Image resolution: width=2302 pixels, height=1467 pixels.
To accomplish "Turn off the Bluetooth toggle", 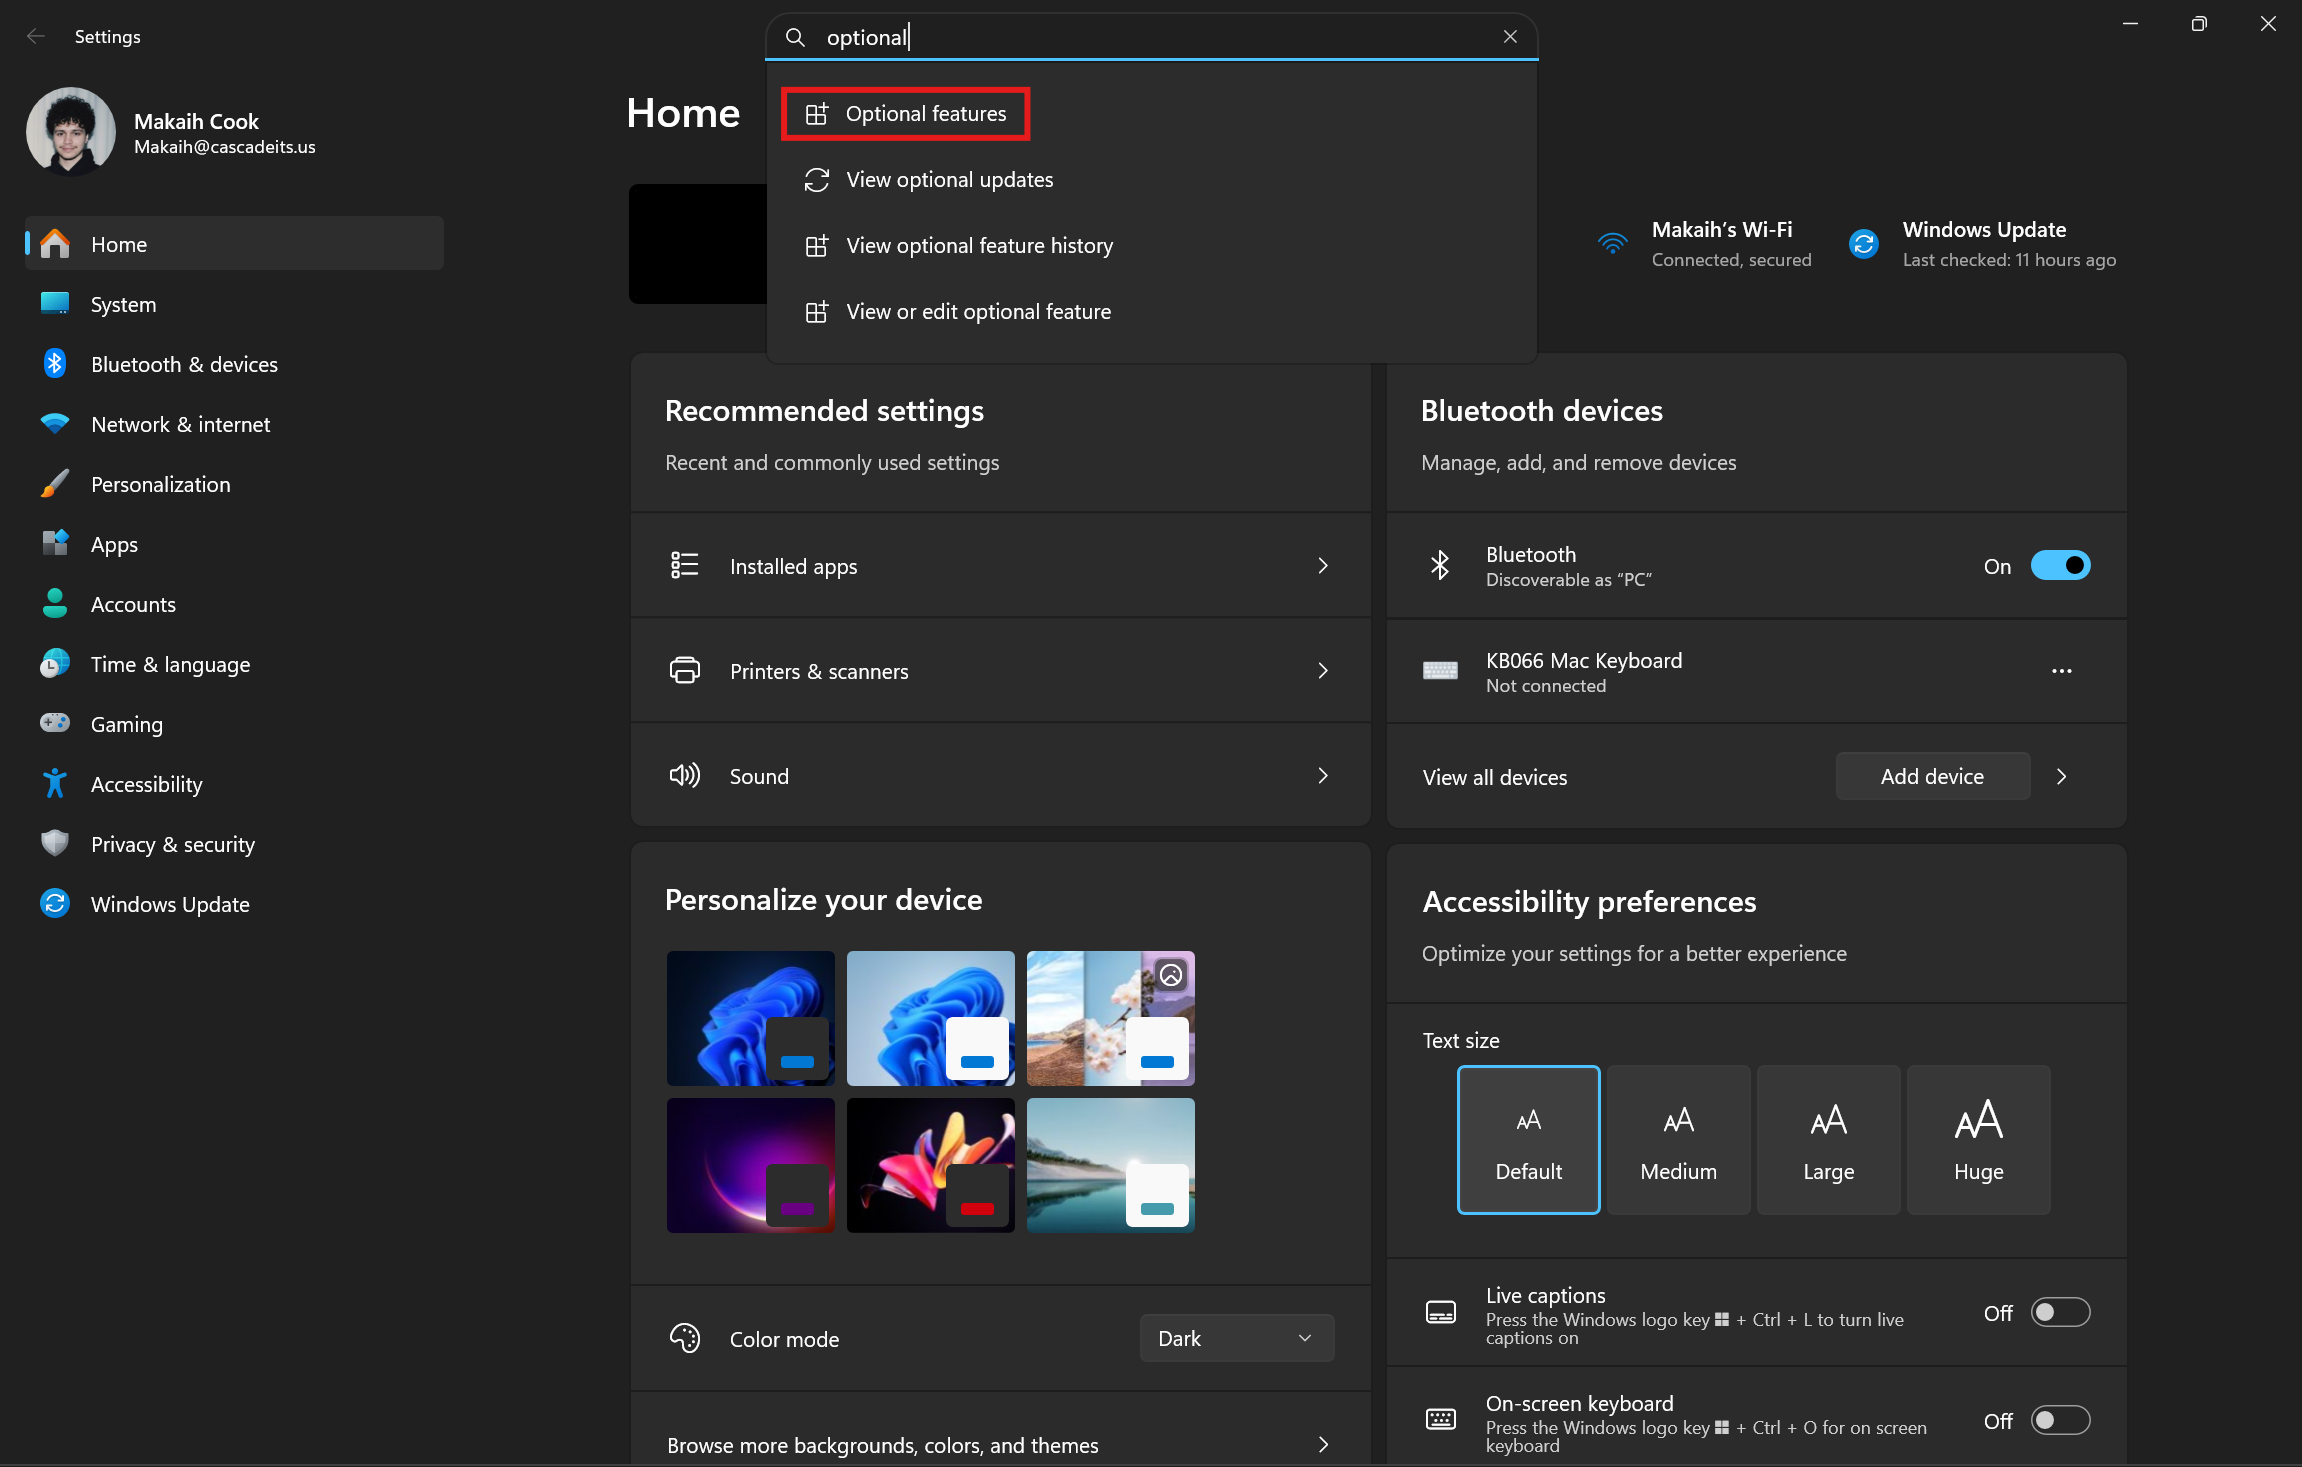I will pyautogui.click(x=2060, y=566).
